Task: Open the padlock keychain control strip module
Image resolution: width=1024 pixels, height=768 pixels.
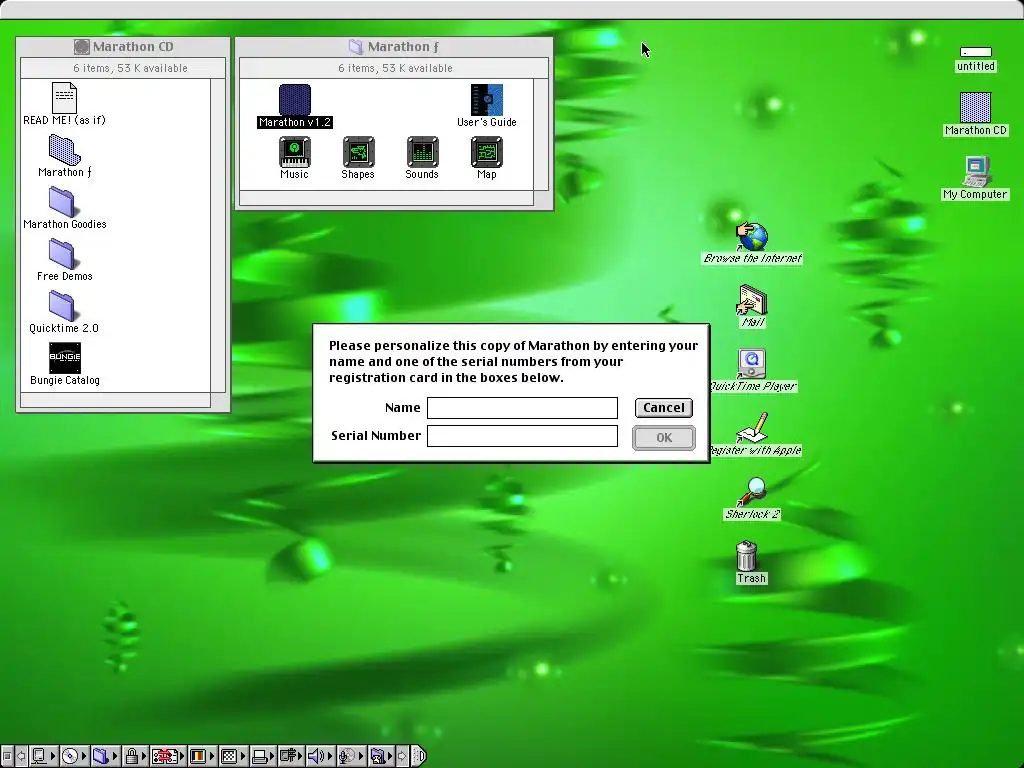Action: tap(135, 756)
